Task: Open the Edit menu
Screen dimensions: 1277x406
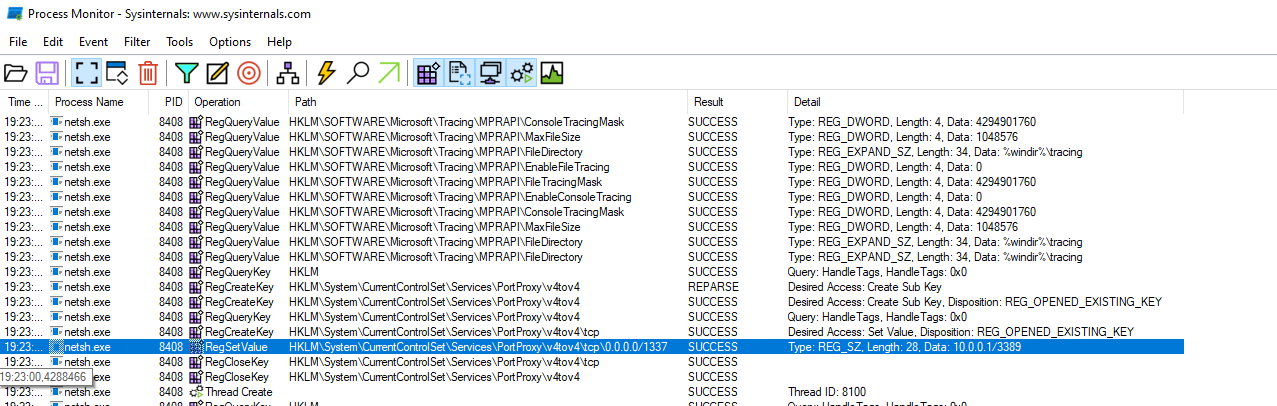Action: (x=53, y=42)
